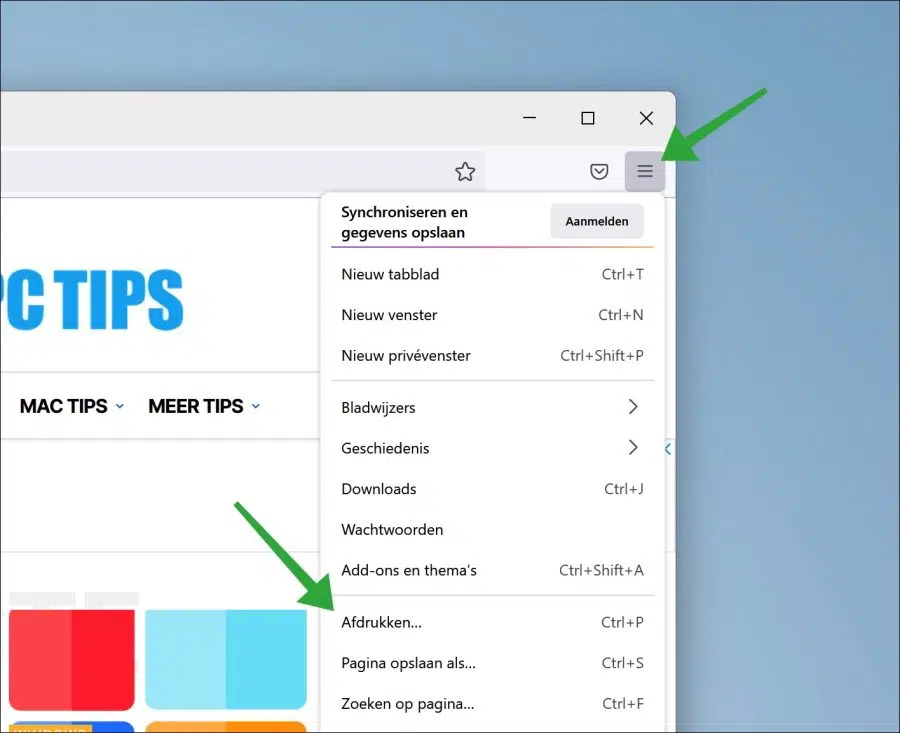Minimize the Firefox window
Image resolution: width=900 pixels, height=733 pixels.
[529, 118]
